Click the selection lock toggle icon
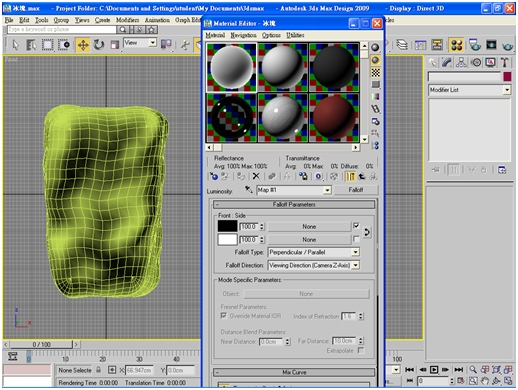The width and height of the screenshot is (518, 390). (x=98, y=370)
